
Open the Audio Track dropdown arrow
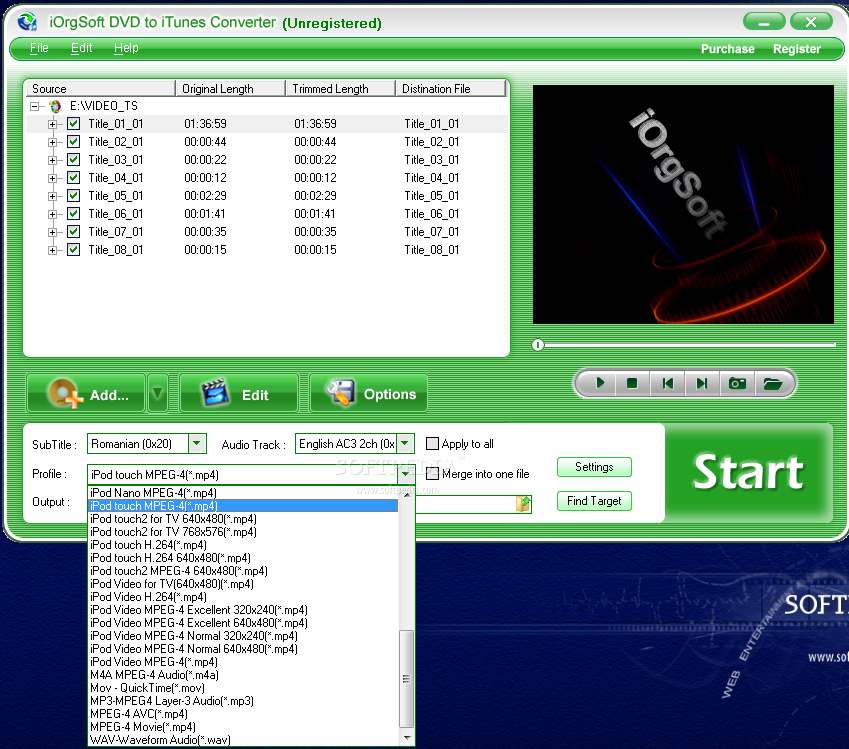click(x=405, y=444)
